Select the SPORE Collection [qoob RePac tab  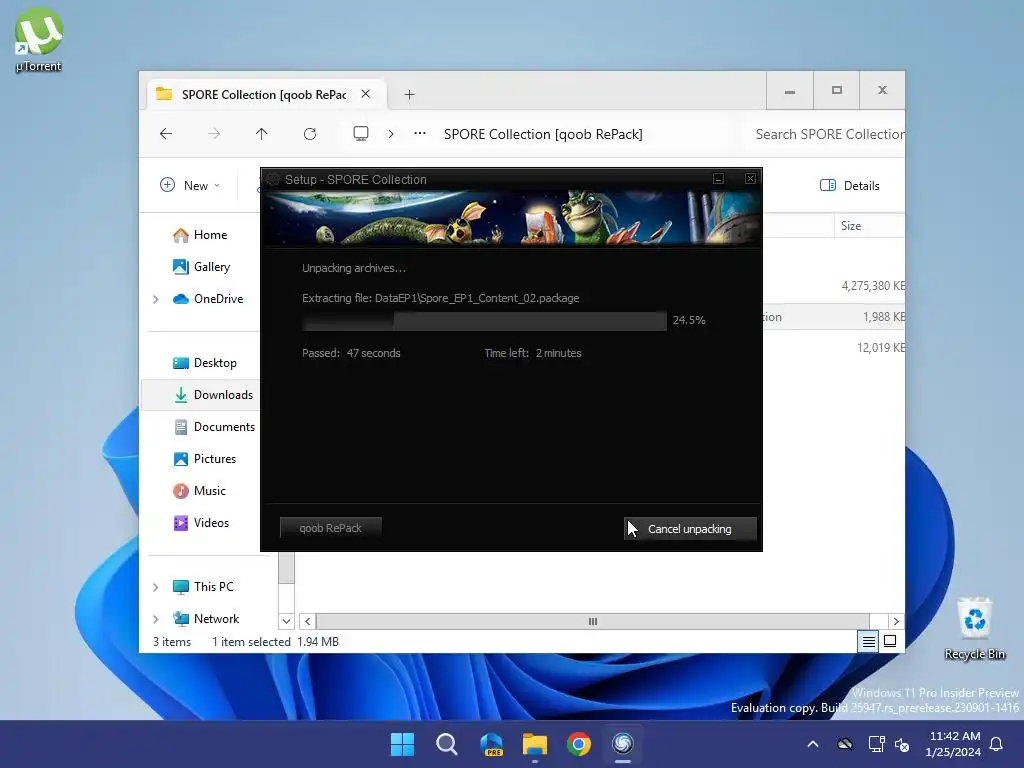pyautogui.click(x=264, y=95)
